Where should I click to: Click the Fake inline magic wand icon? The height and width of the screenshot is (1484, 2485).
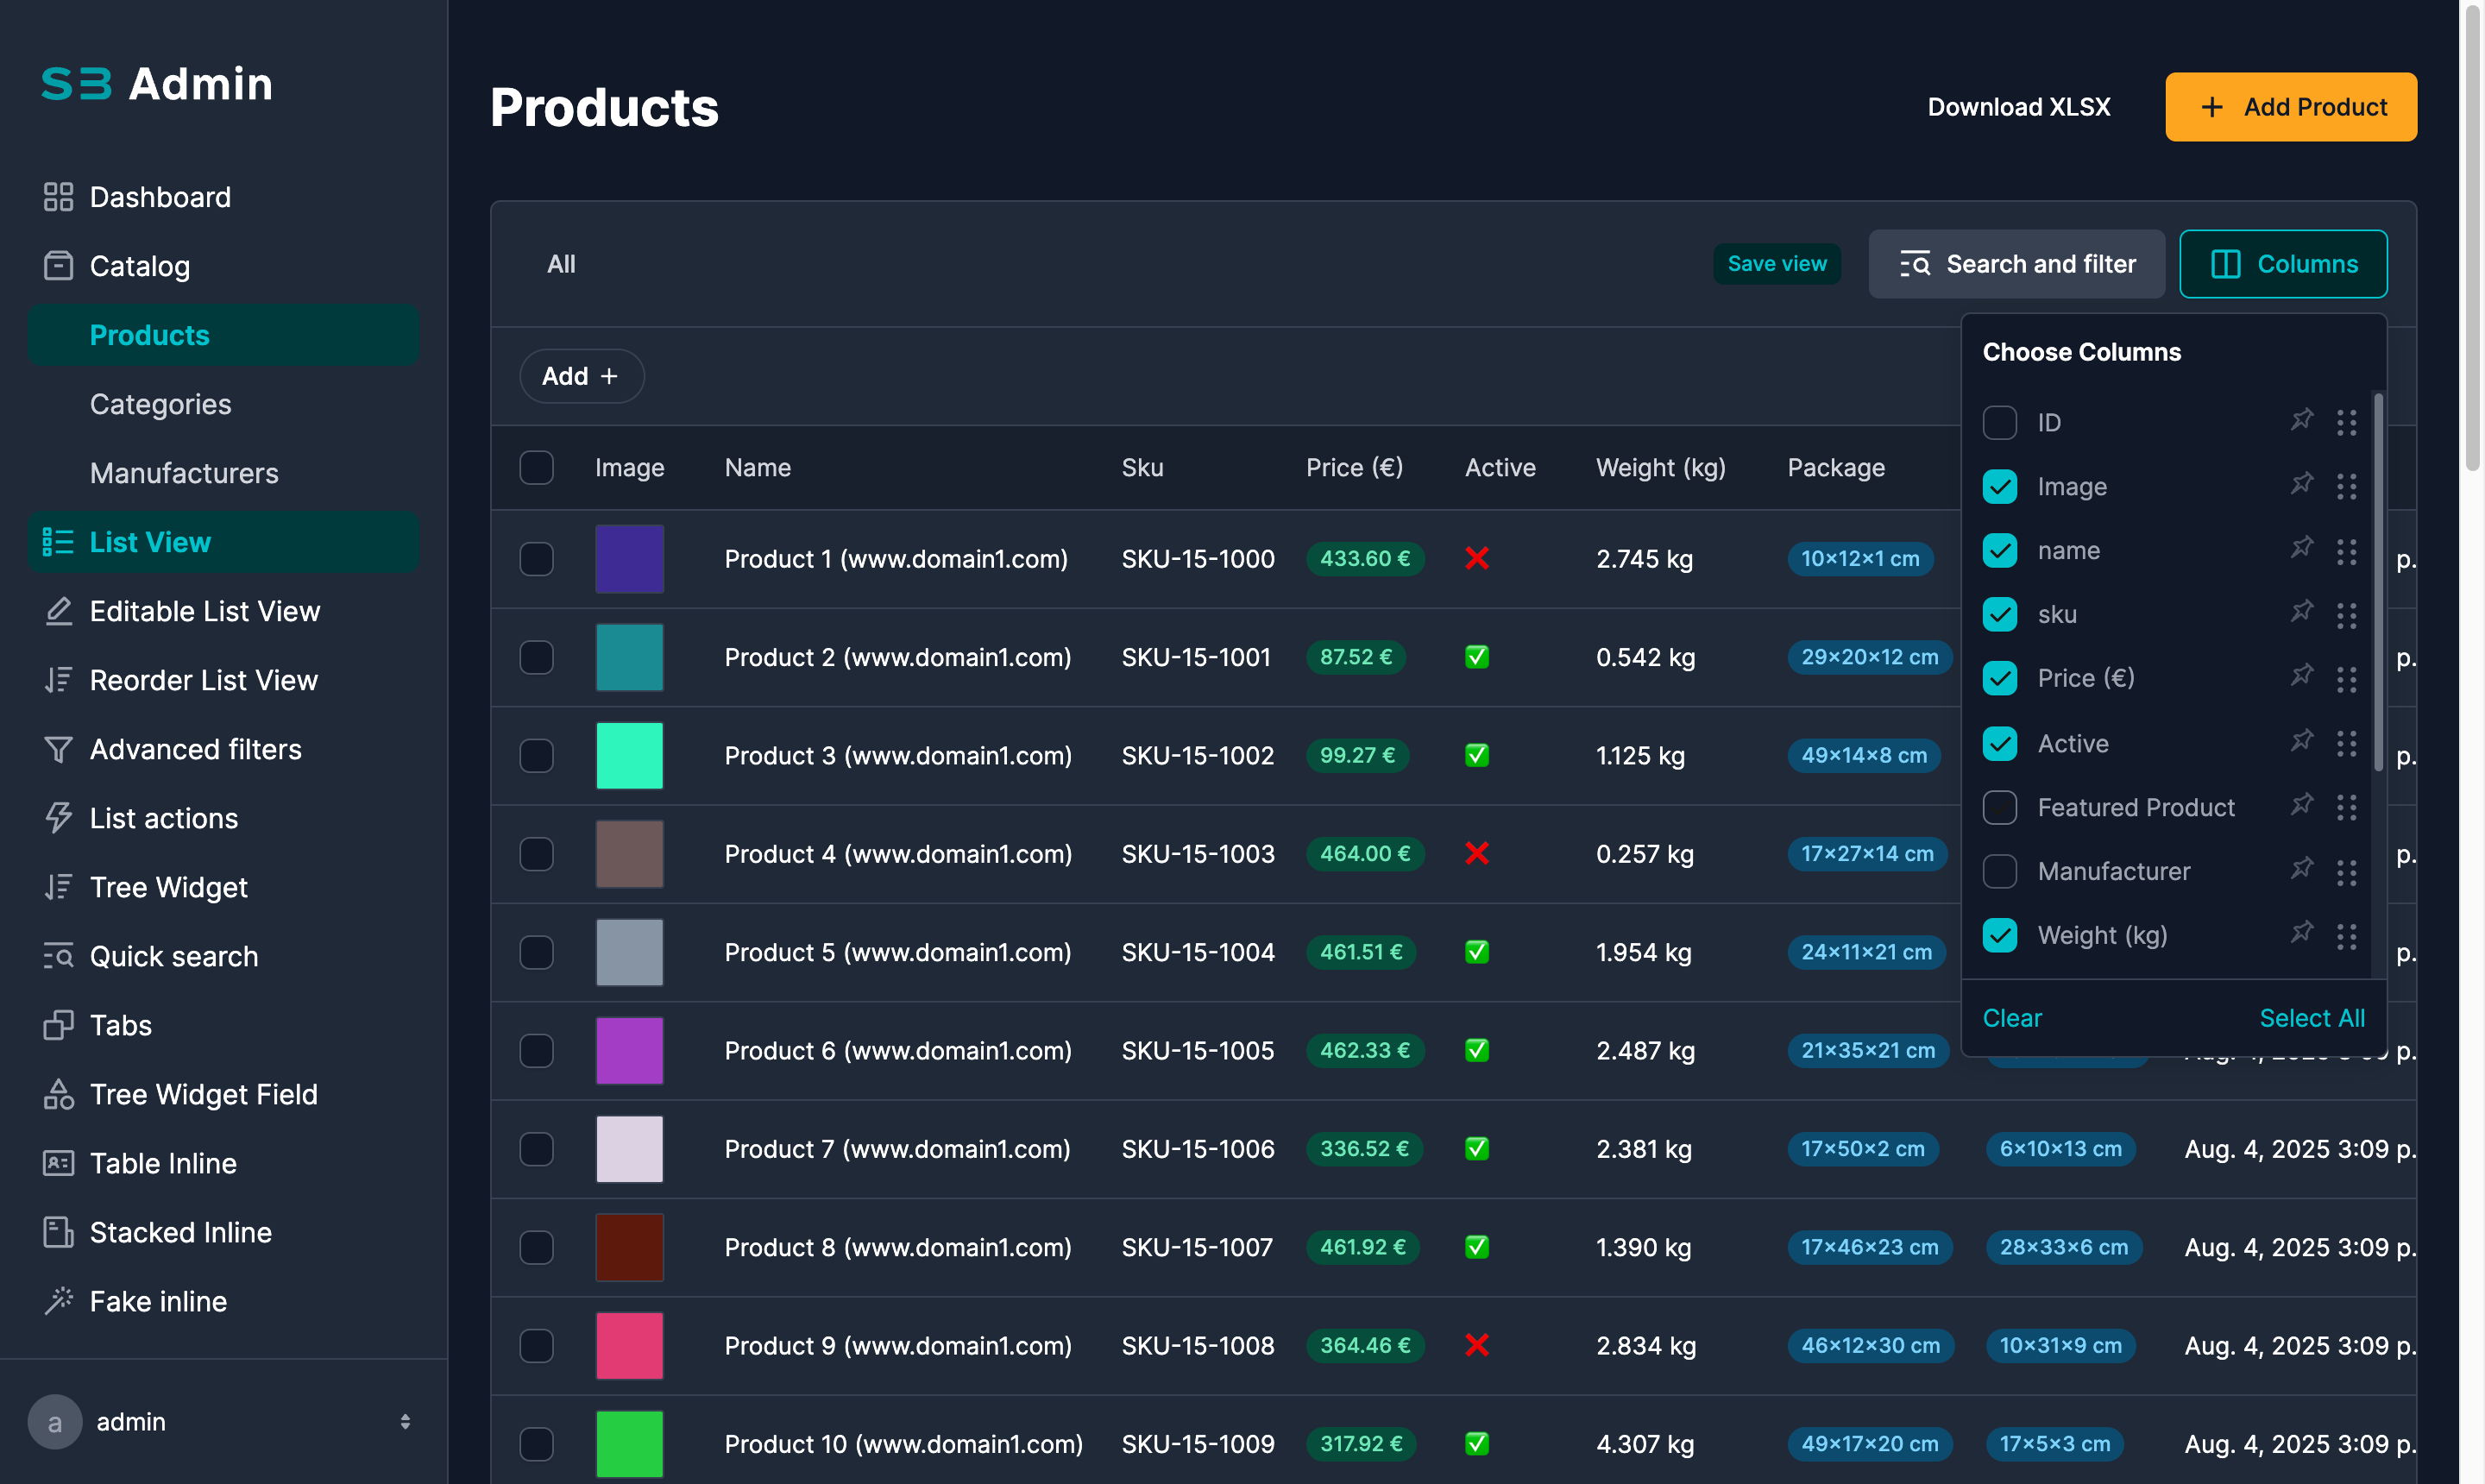58,1301
